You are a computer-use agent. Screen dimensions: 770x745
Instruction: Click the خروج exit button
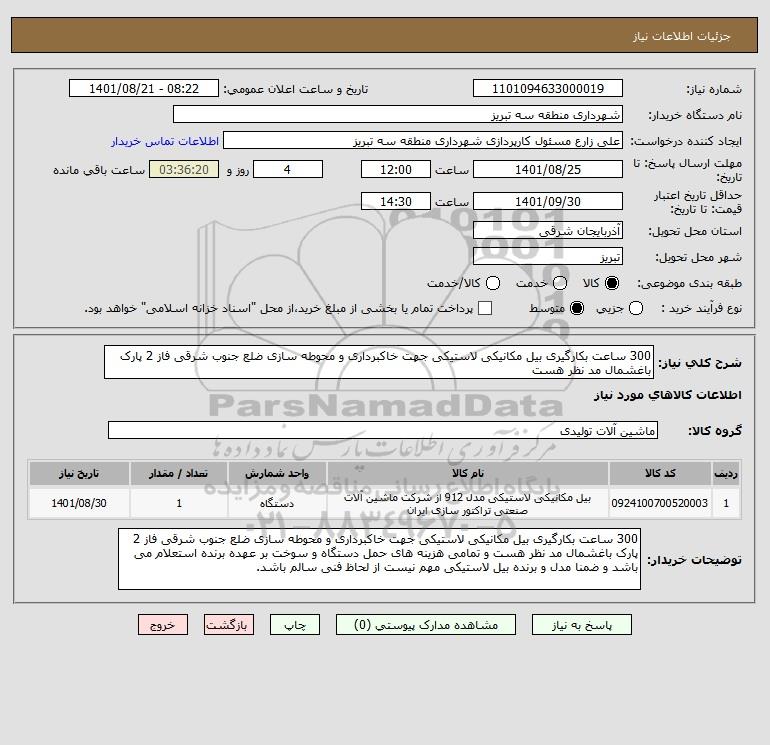(x=163, y=625)
